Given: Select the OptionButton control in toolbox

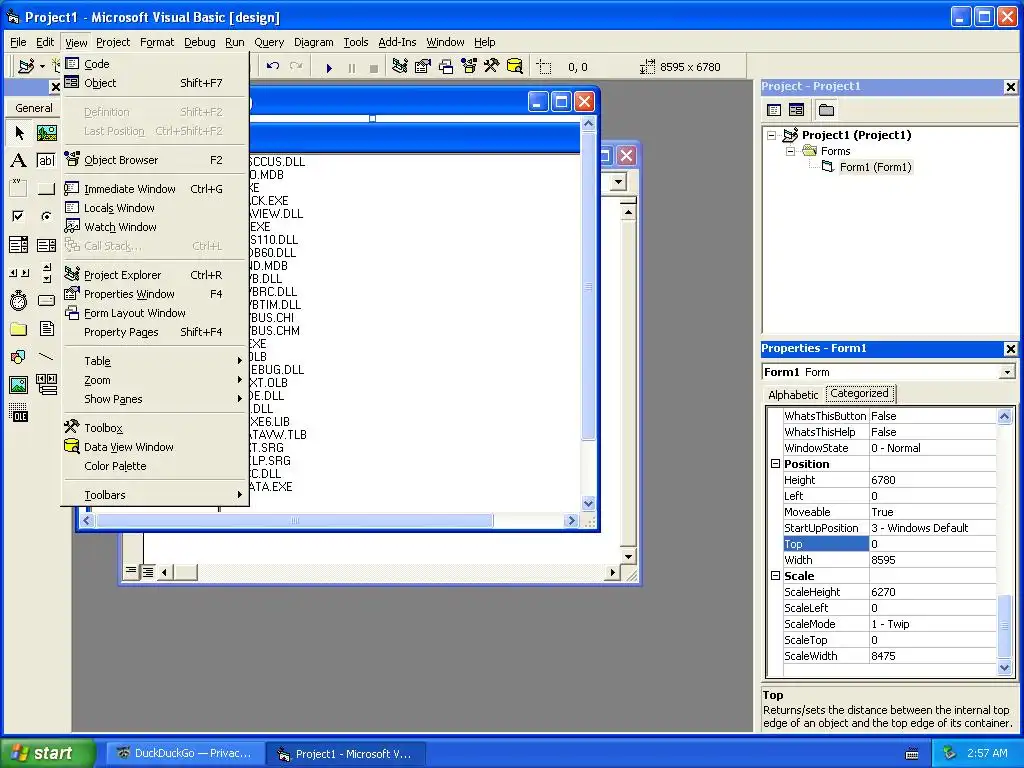Looking at the screenshot, I should pos(46,216).
